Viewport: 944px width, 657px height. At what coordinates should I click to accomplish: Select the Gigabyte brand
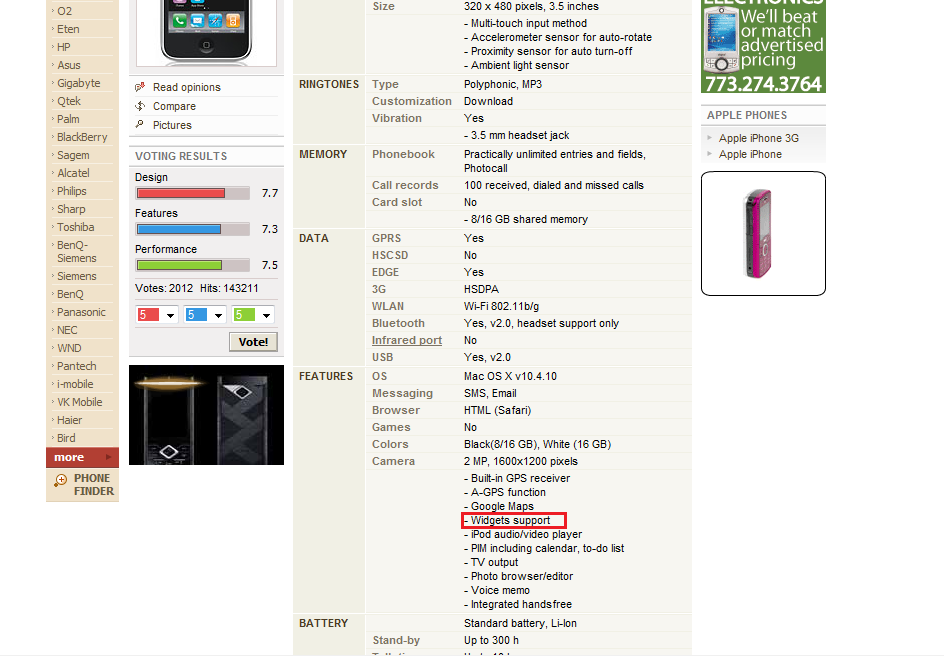[78, 83]
